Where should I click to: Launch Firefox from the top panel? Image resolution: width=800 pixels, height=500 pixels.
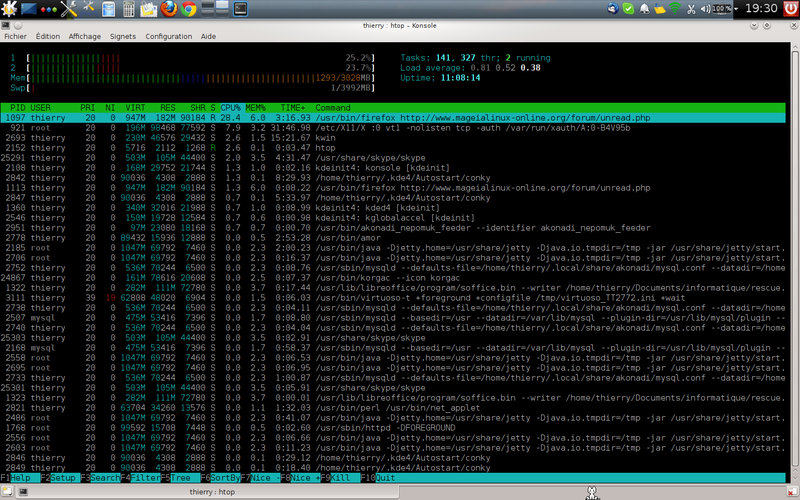169,9
